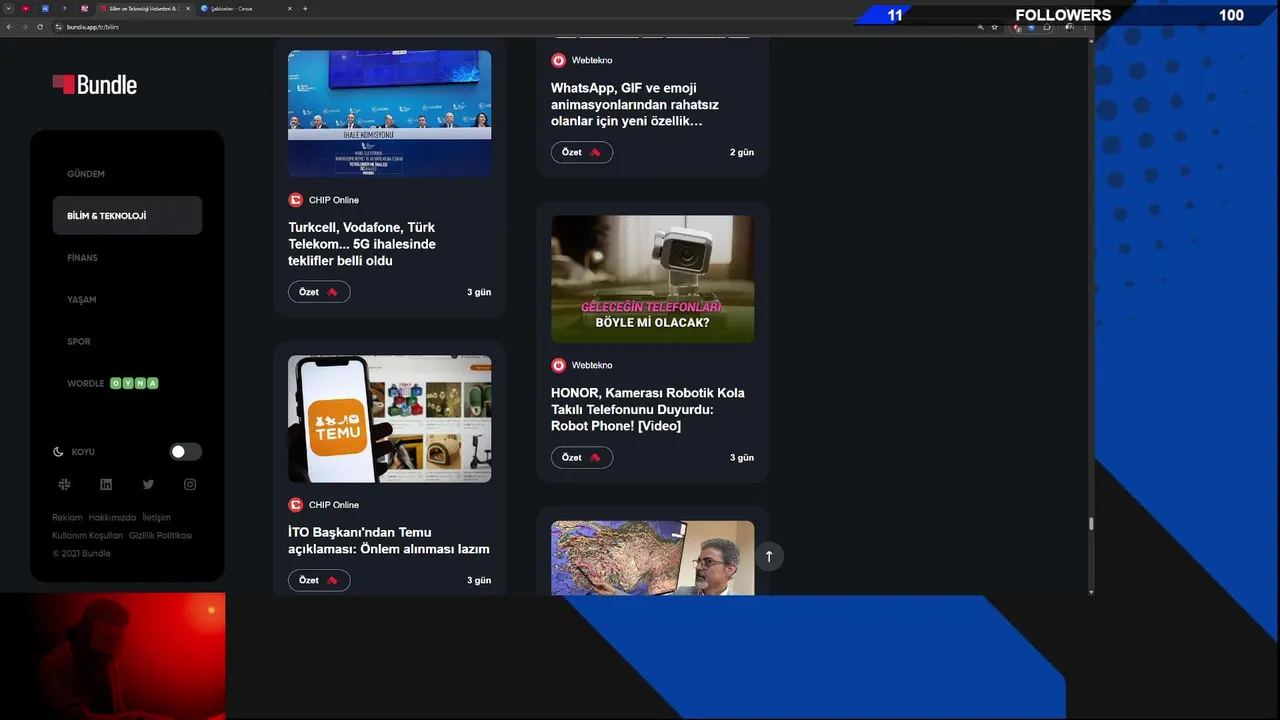
Task: Open WhatsApp GIF ve emoji headline
Action: coord(635,105)
